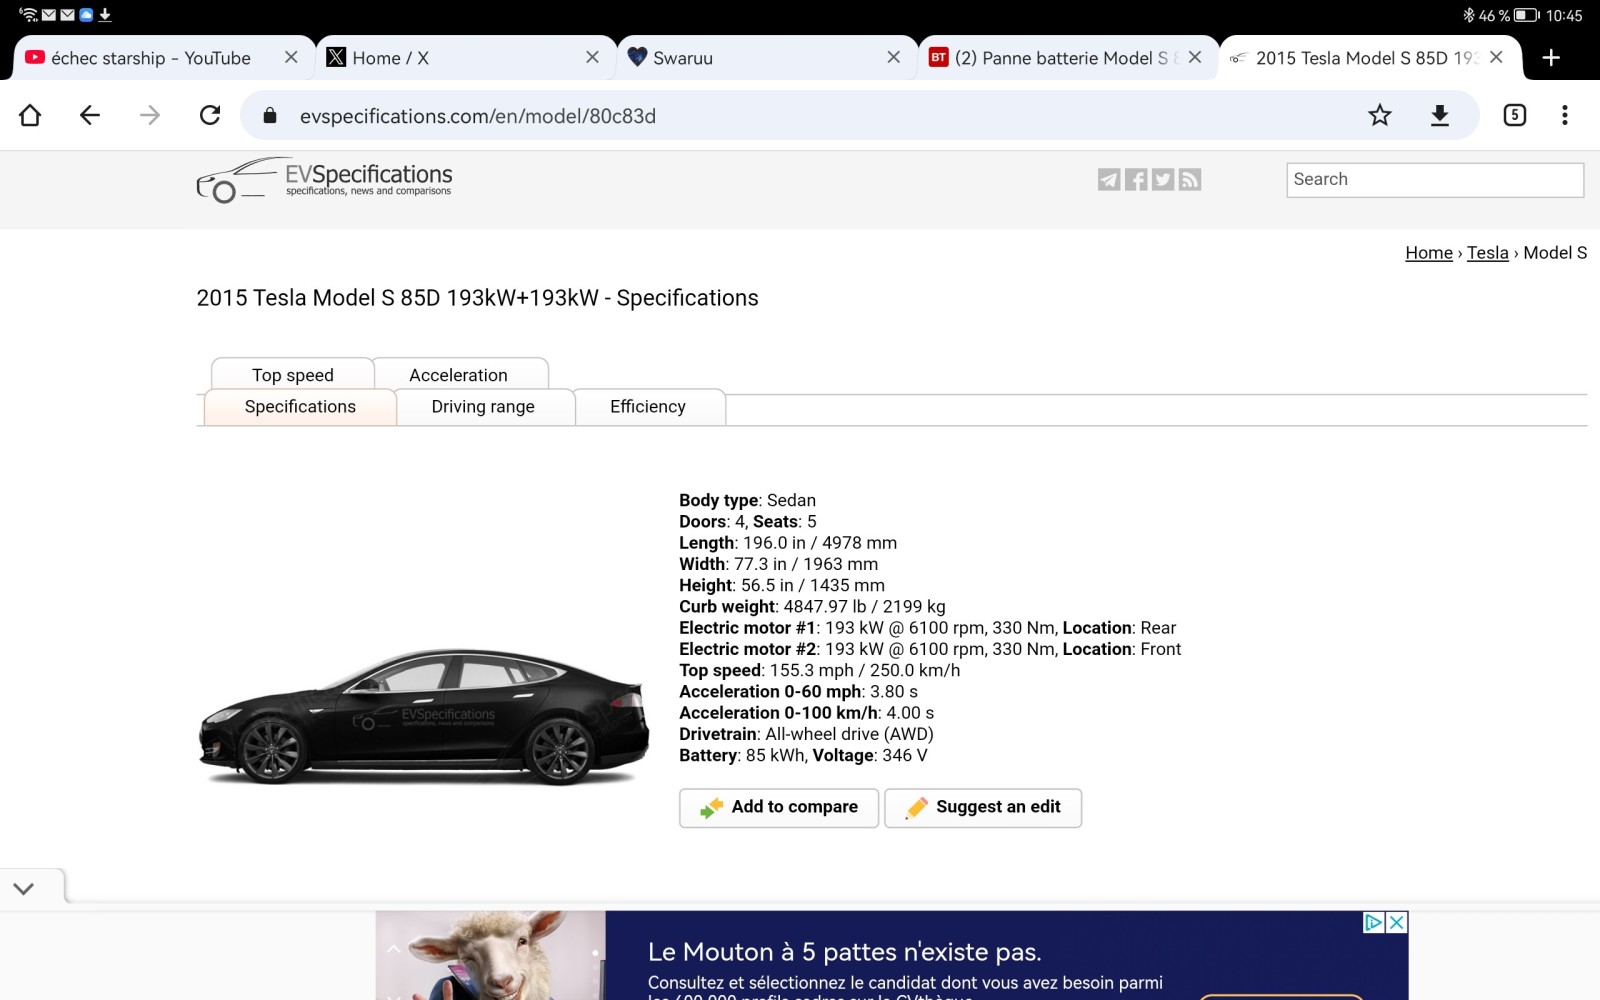The image size is (1600, 1000).
Task: Tap the Wi-Fi status icon
Action: point(28,15)
